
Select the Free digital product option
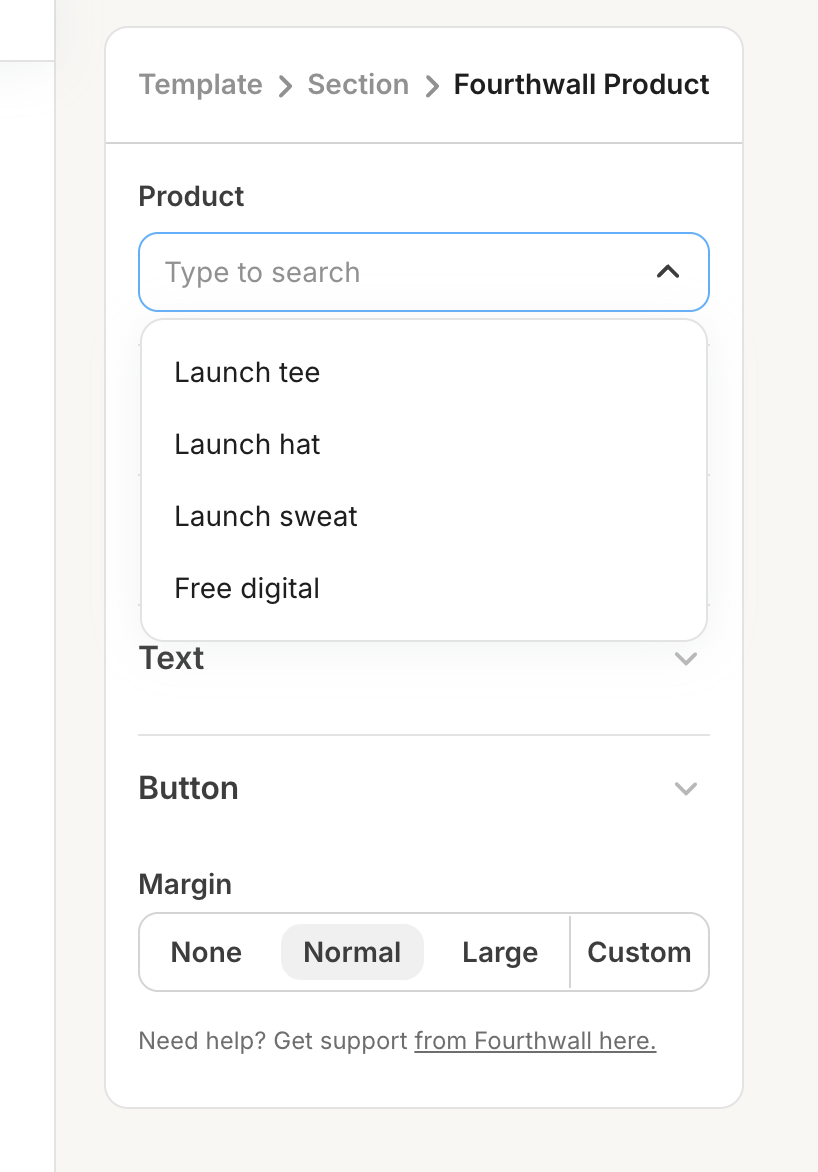tap(247, 588)
